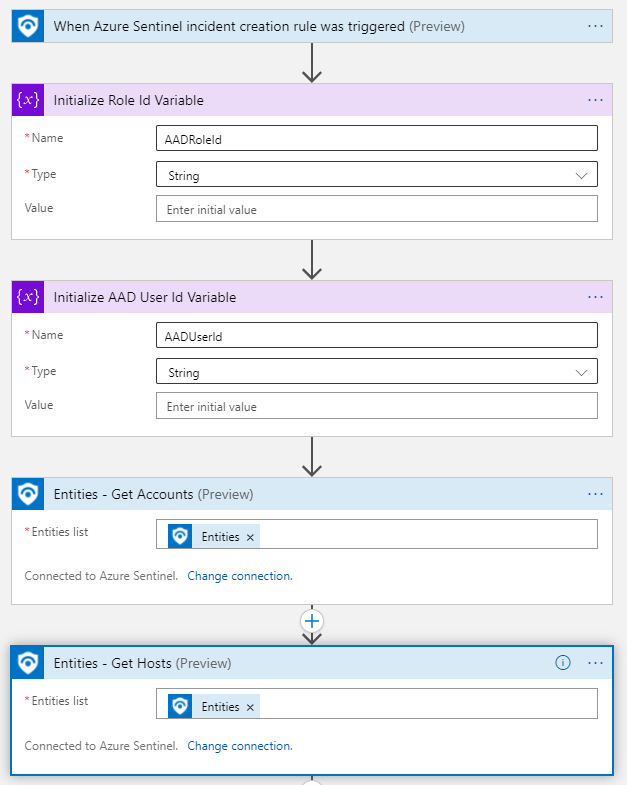The image size is (627, 785).
Task: Open ellipsis menu on Entities - Get Hosts
Action: click(x=596, y=663)
